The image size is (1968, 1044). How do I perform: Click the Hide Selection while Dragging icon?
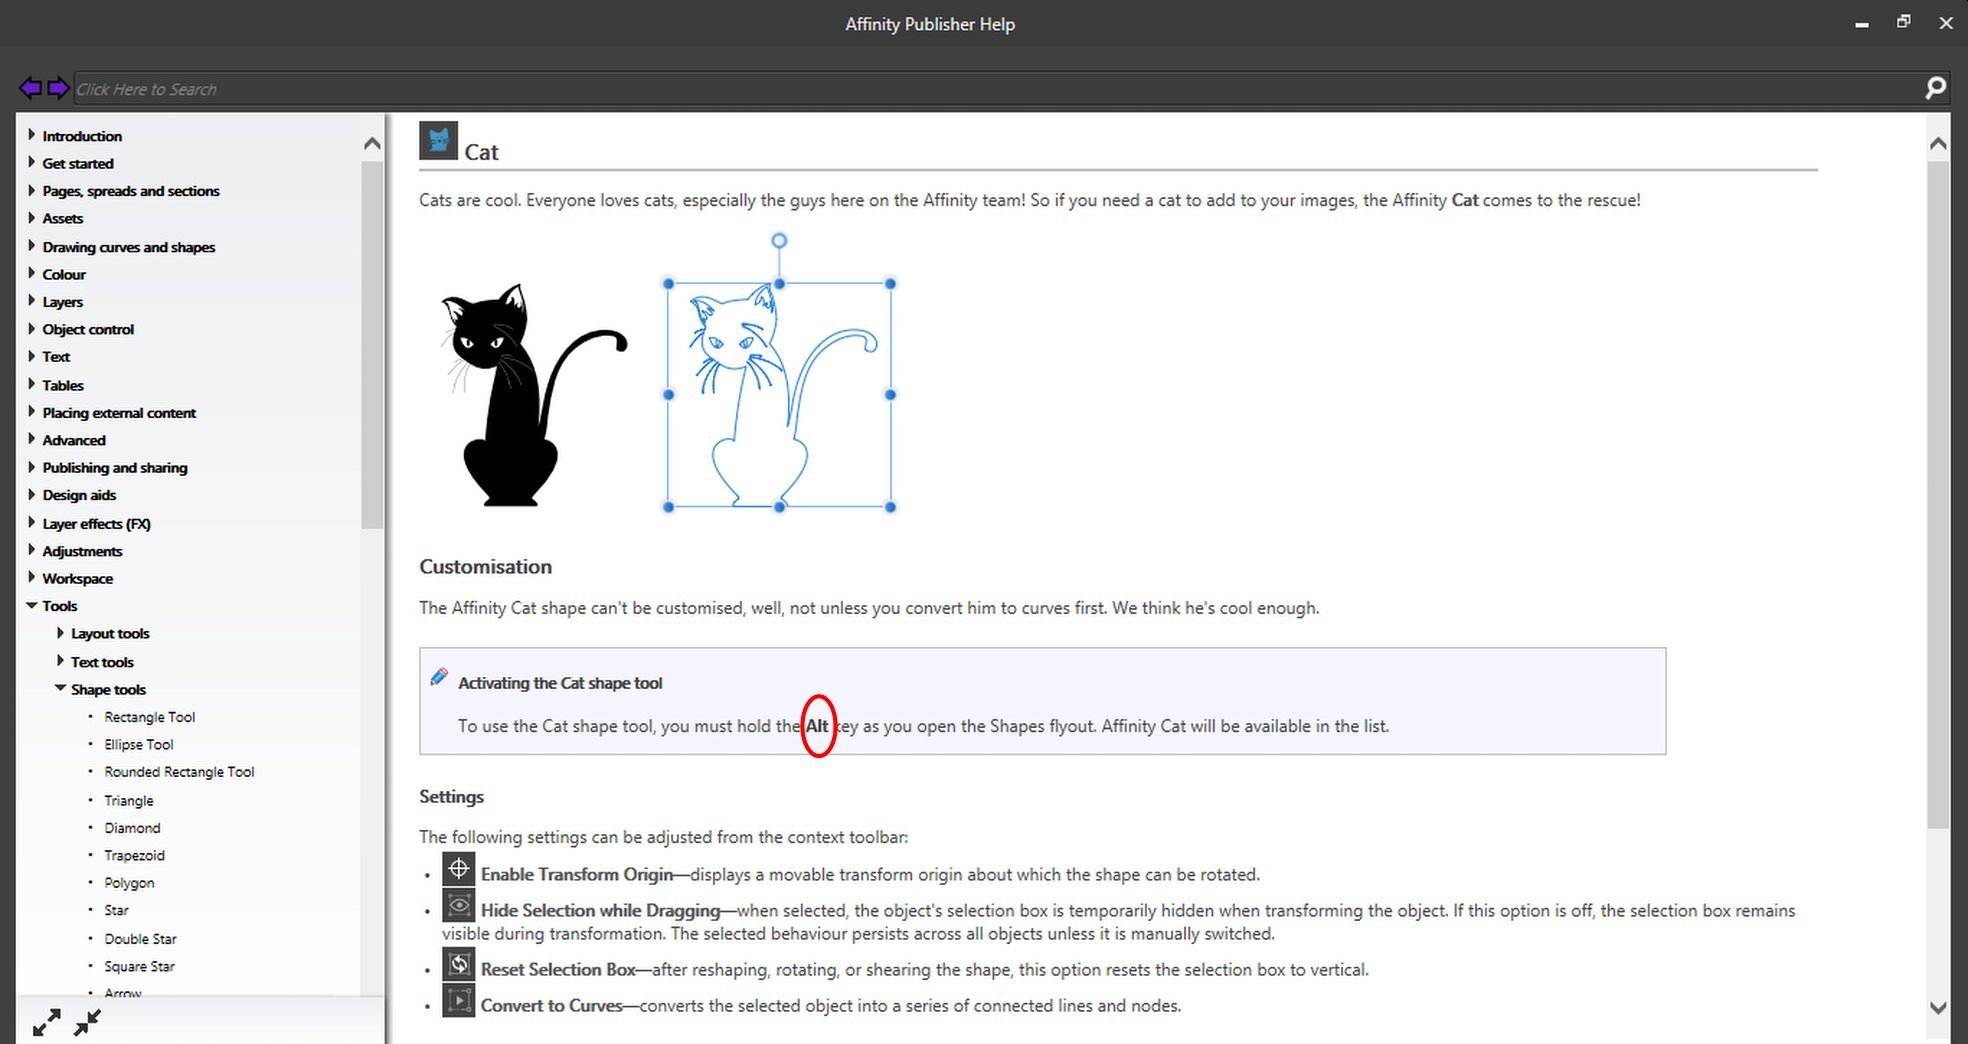(458, 905)
